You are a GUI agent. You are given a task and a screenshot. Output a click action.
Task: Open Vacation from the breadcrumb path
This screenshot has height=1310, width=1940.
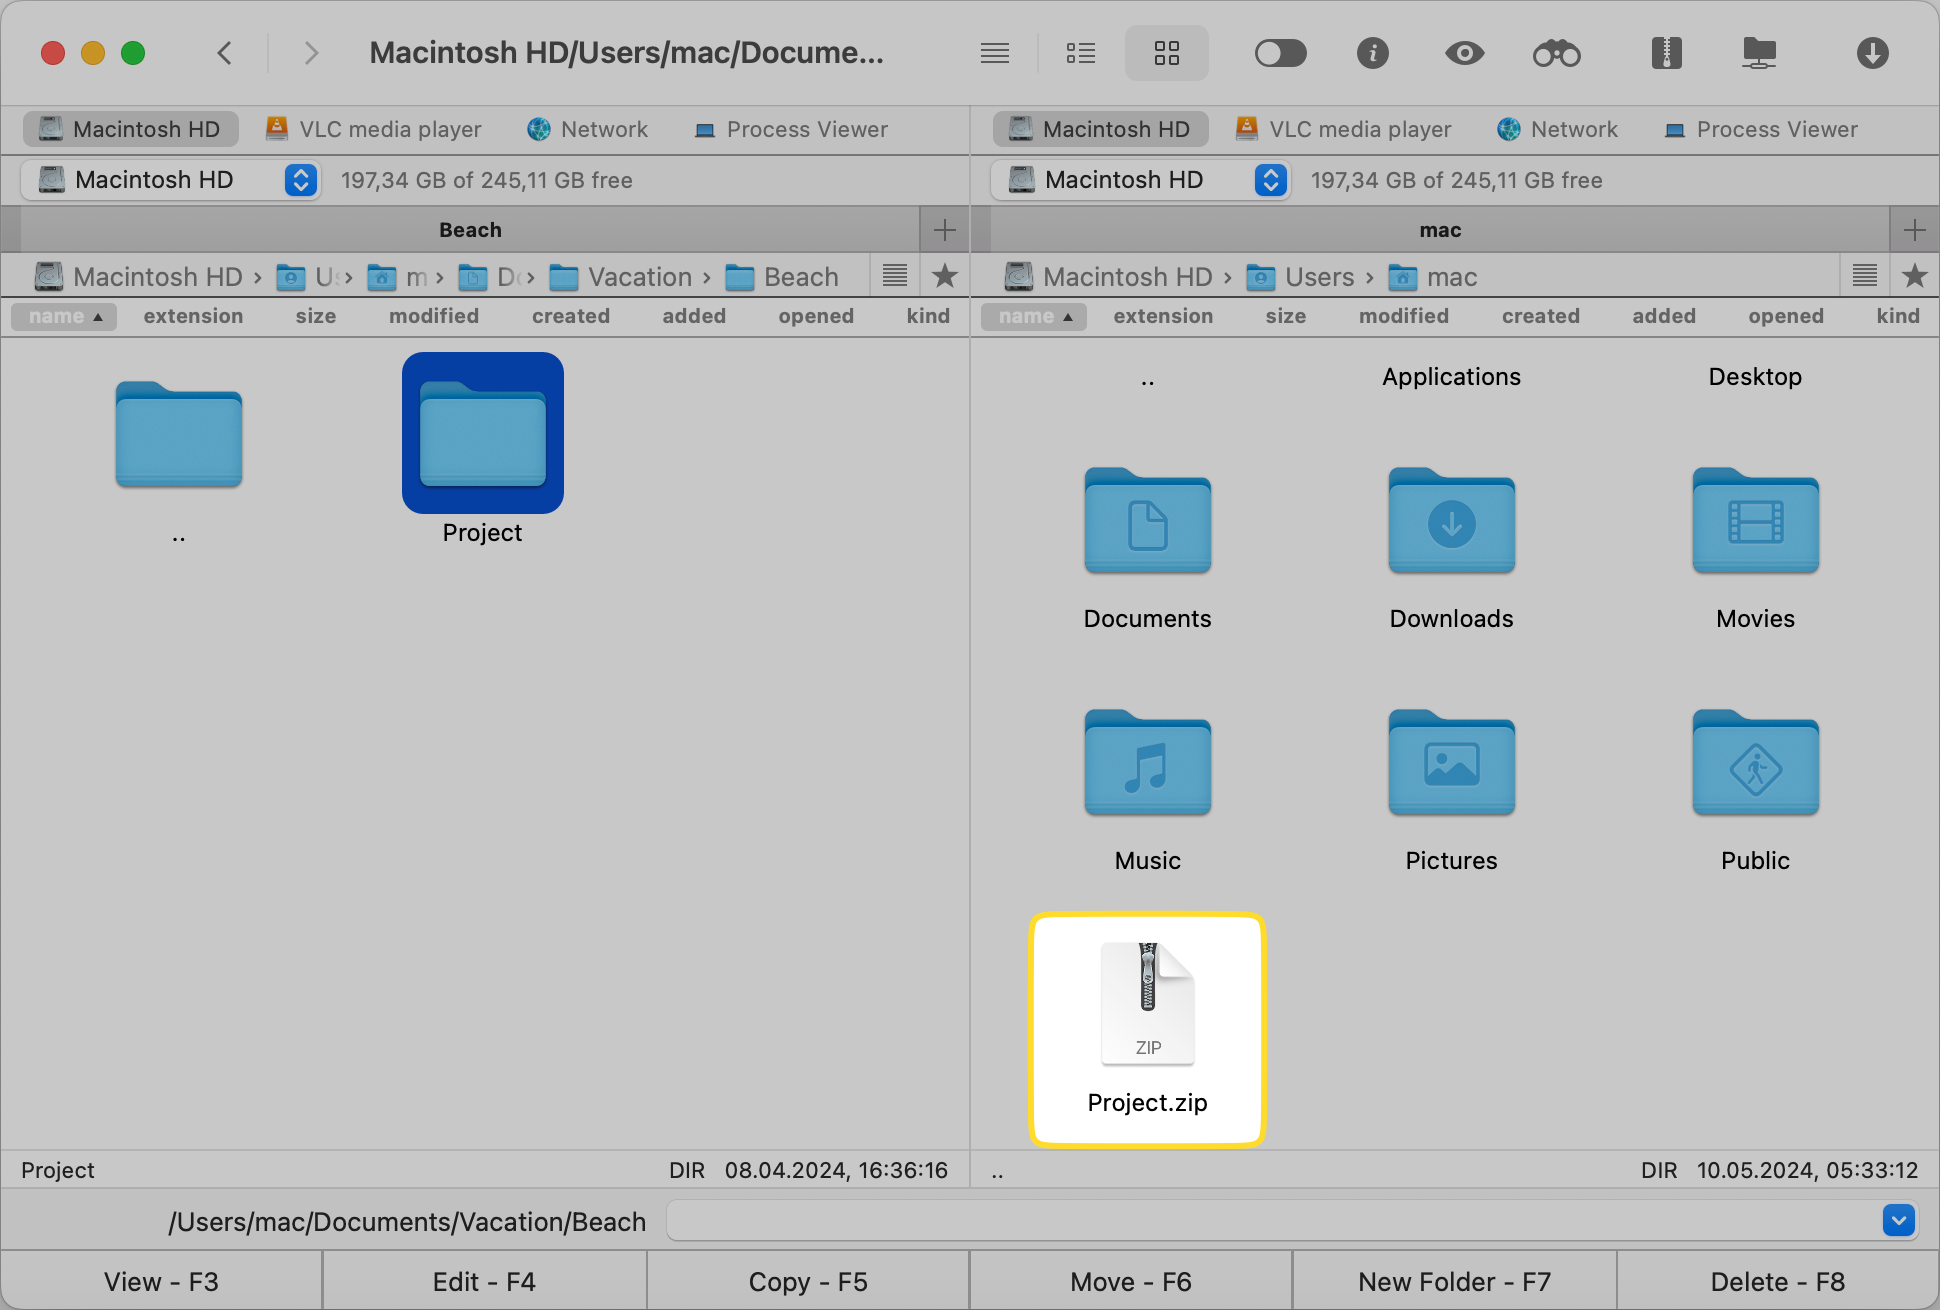640,276
